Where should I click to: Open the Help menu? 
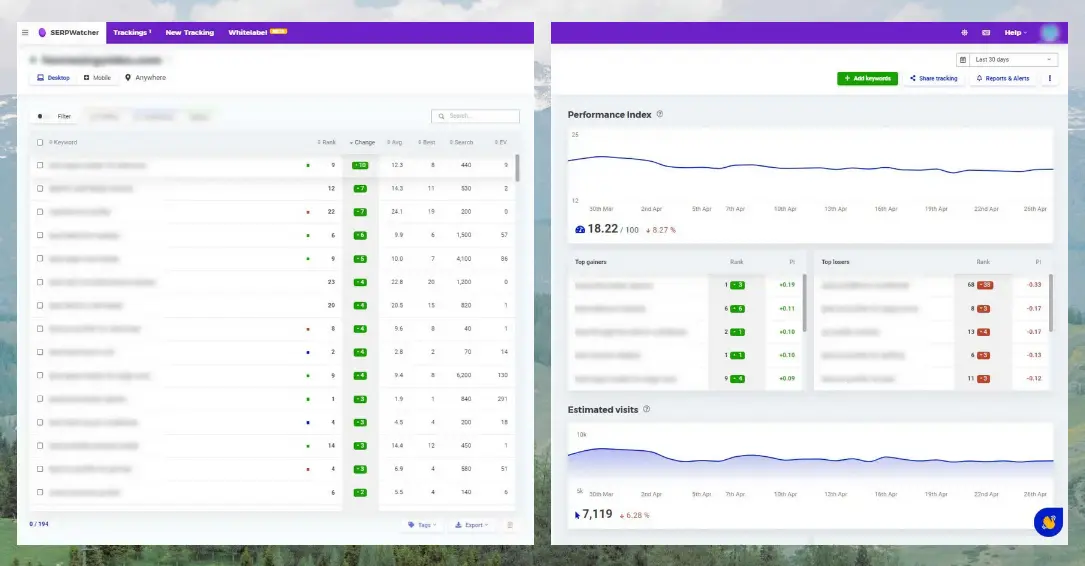1015,33
